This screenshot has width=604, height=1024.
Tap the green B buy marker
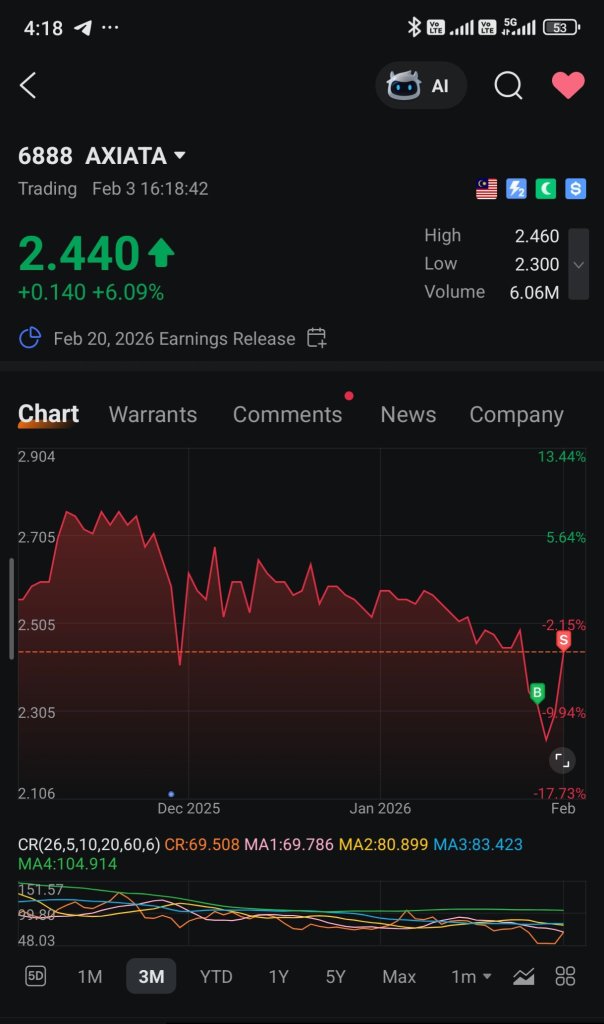(x=537, y=693)
